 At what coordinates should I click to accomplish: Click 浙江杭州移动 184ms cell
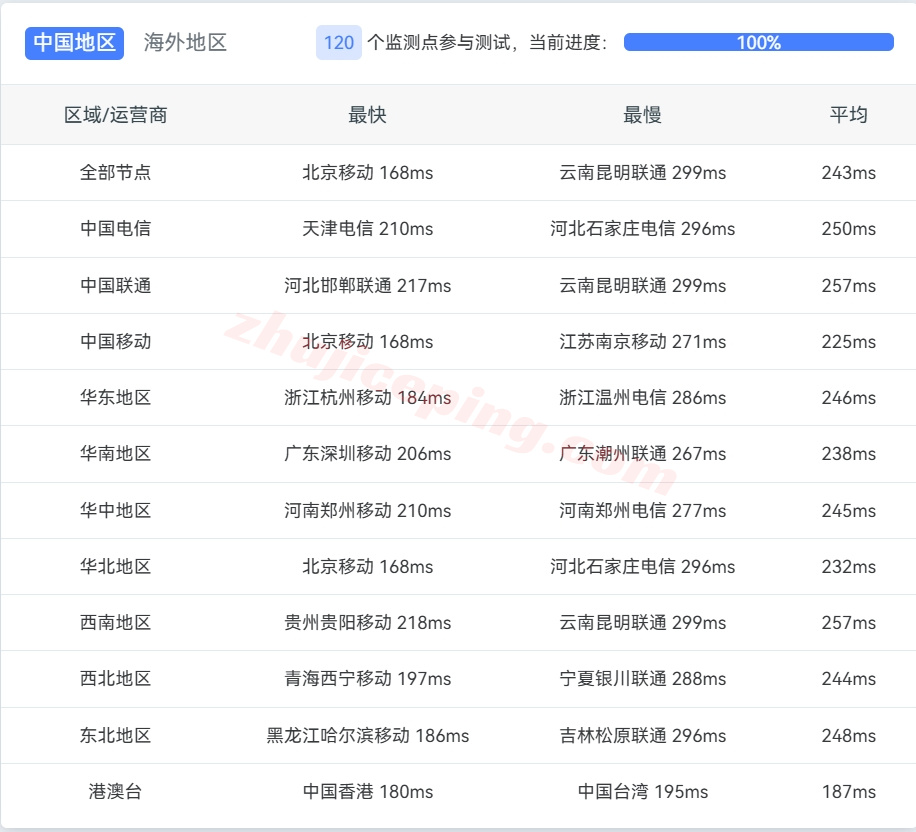(367, 397)
